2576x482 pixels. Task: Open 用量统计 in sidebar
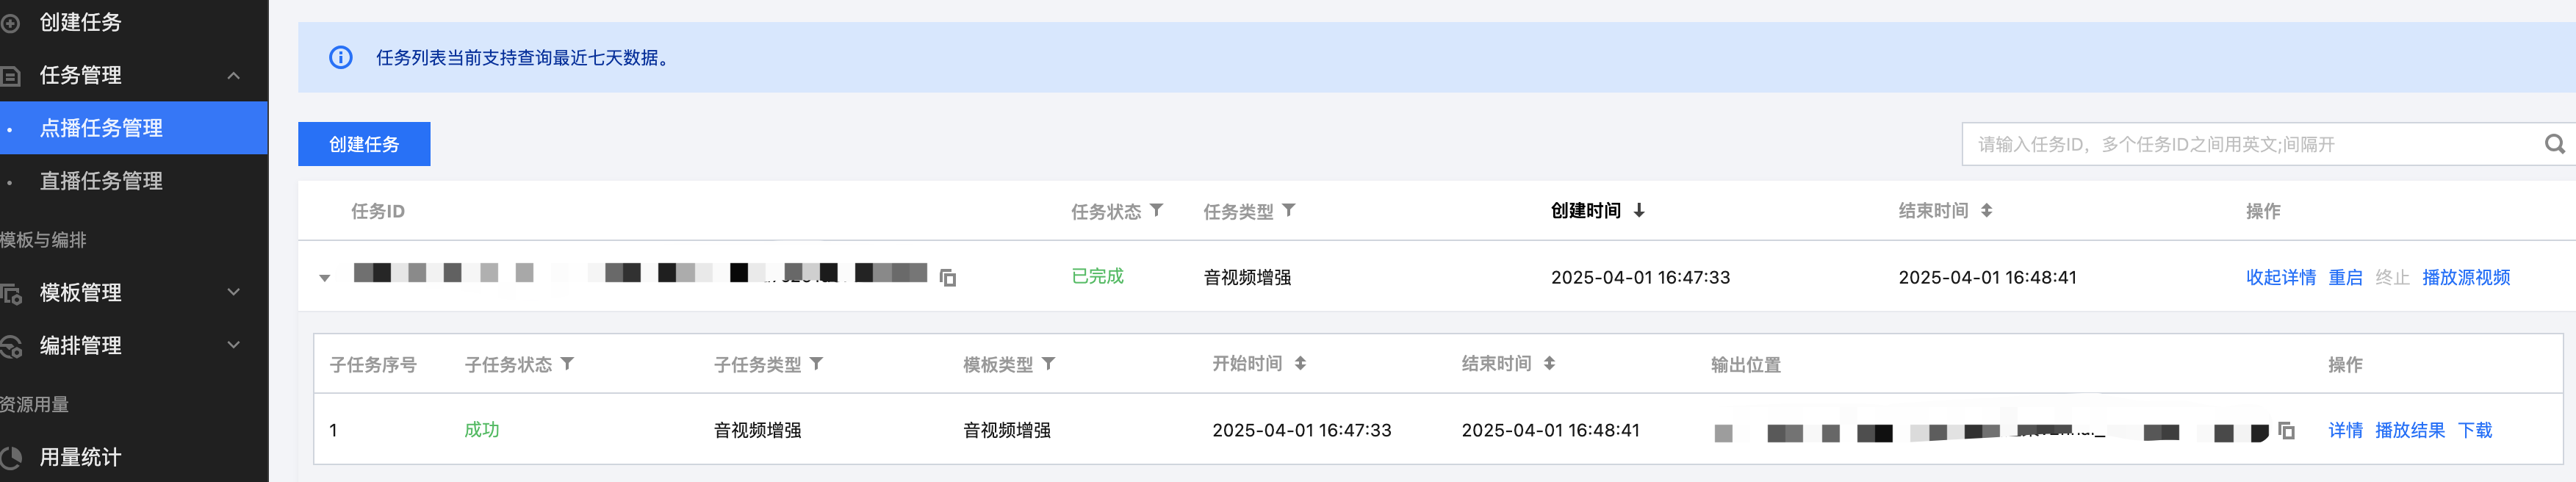pyautogui.click(x=80, y=457)
